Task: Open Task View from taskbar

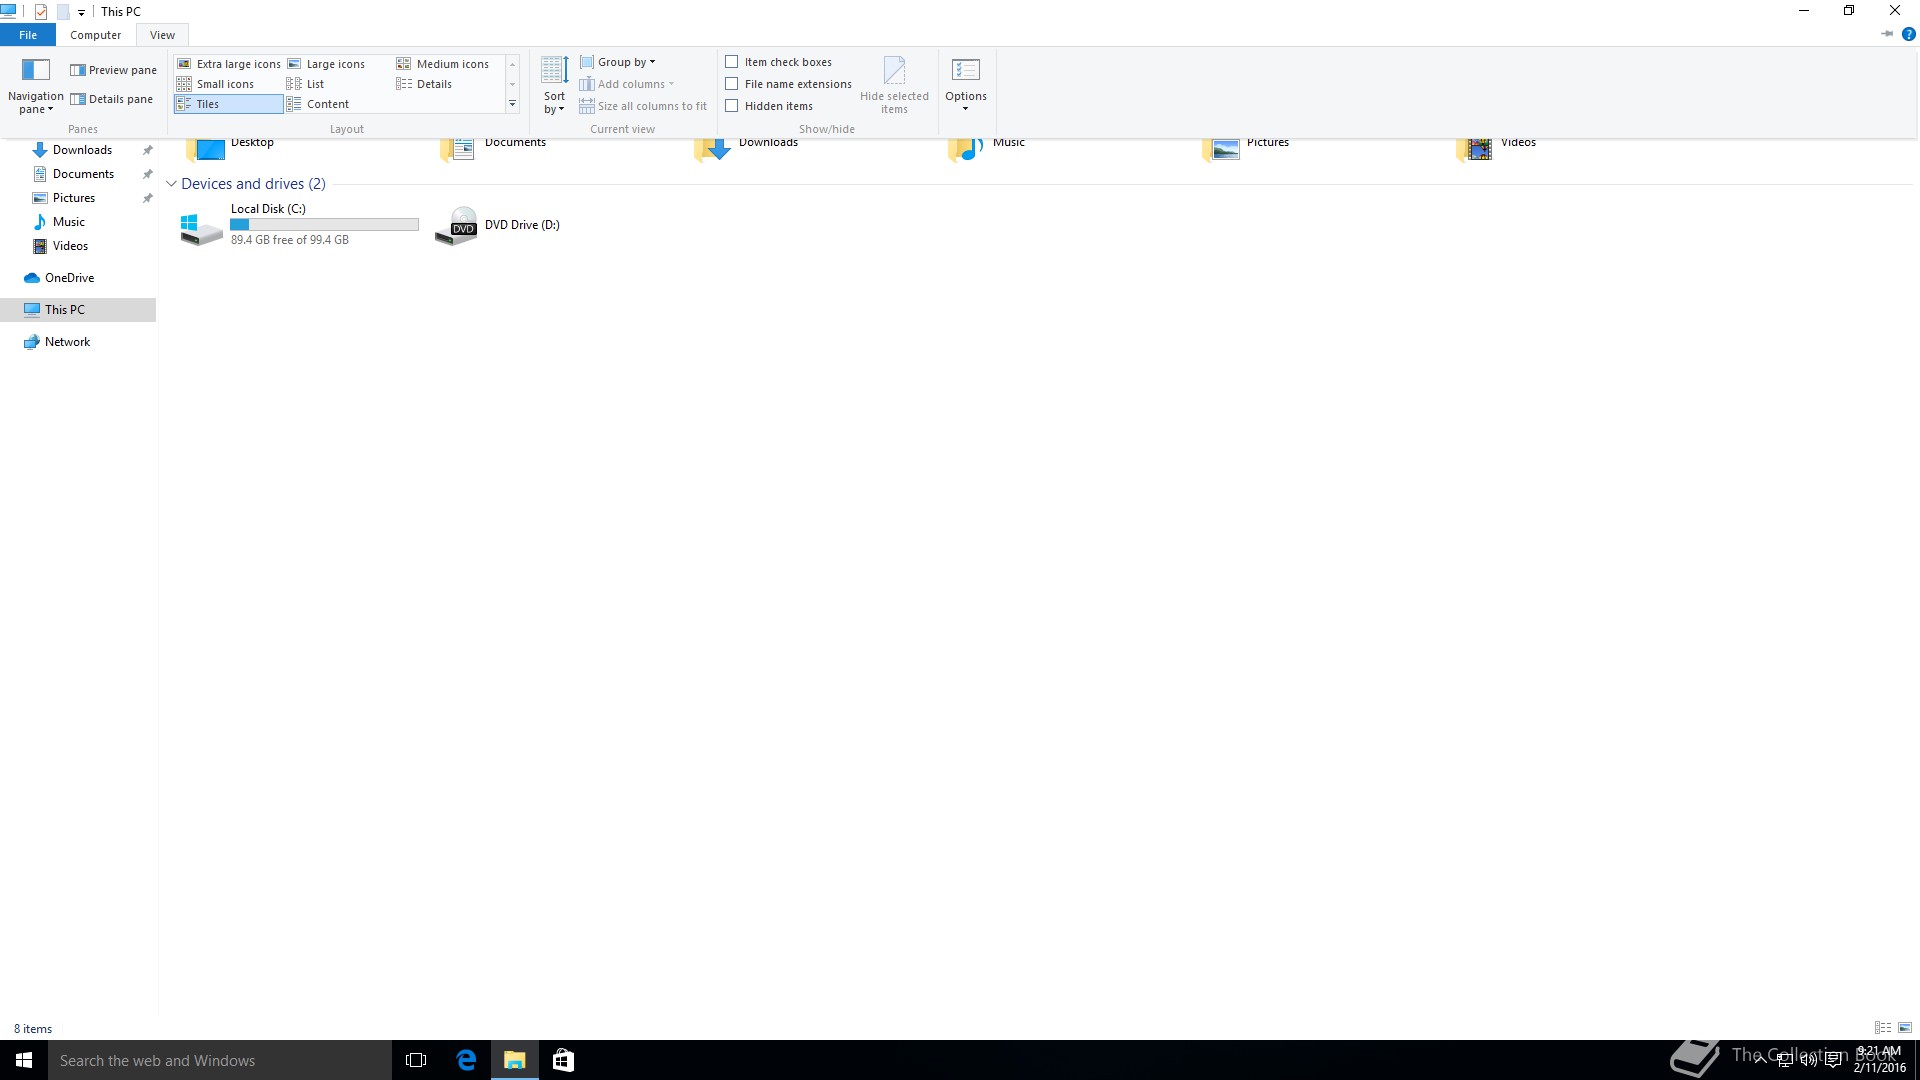Action: click(416, 1060)
